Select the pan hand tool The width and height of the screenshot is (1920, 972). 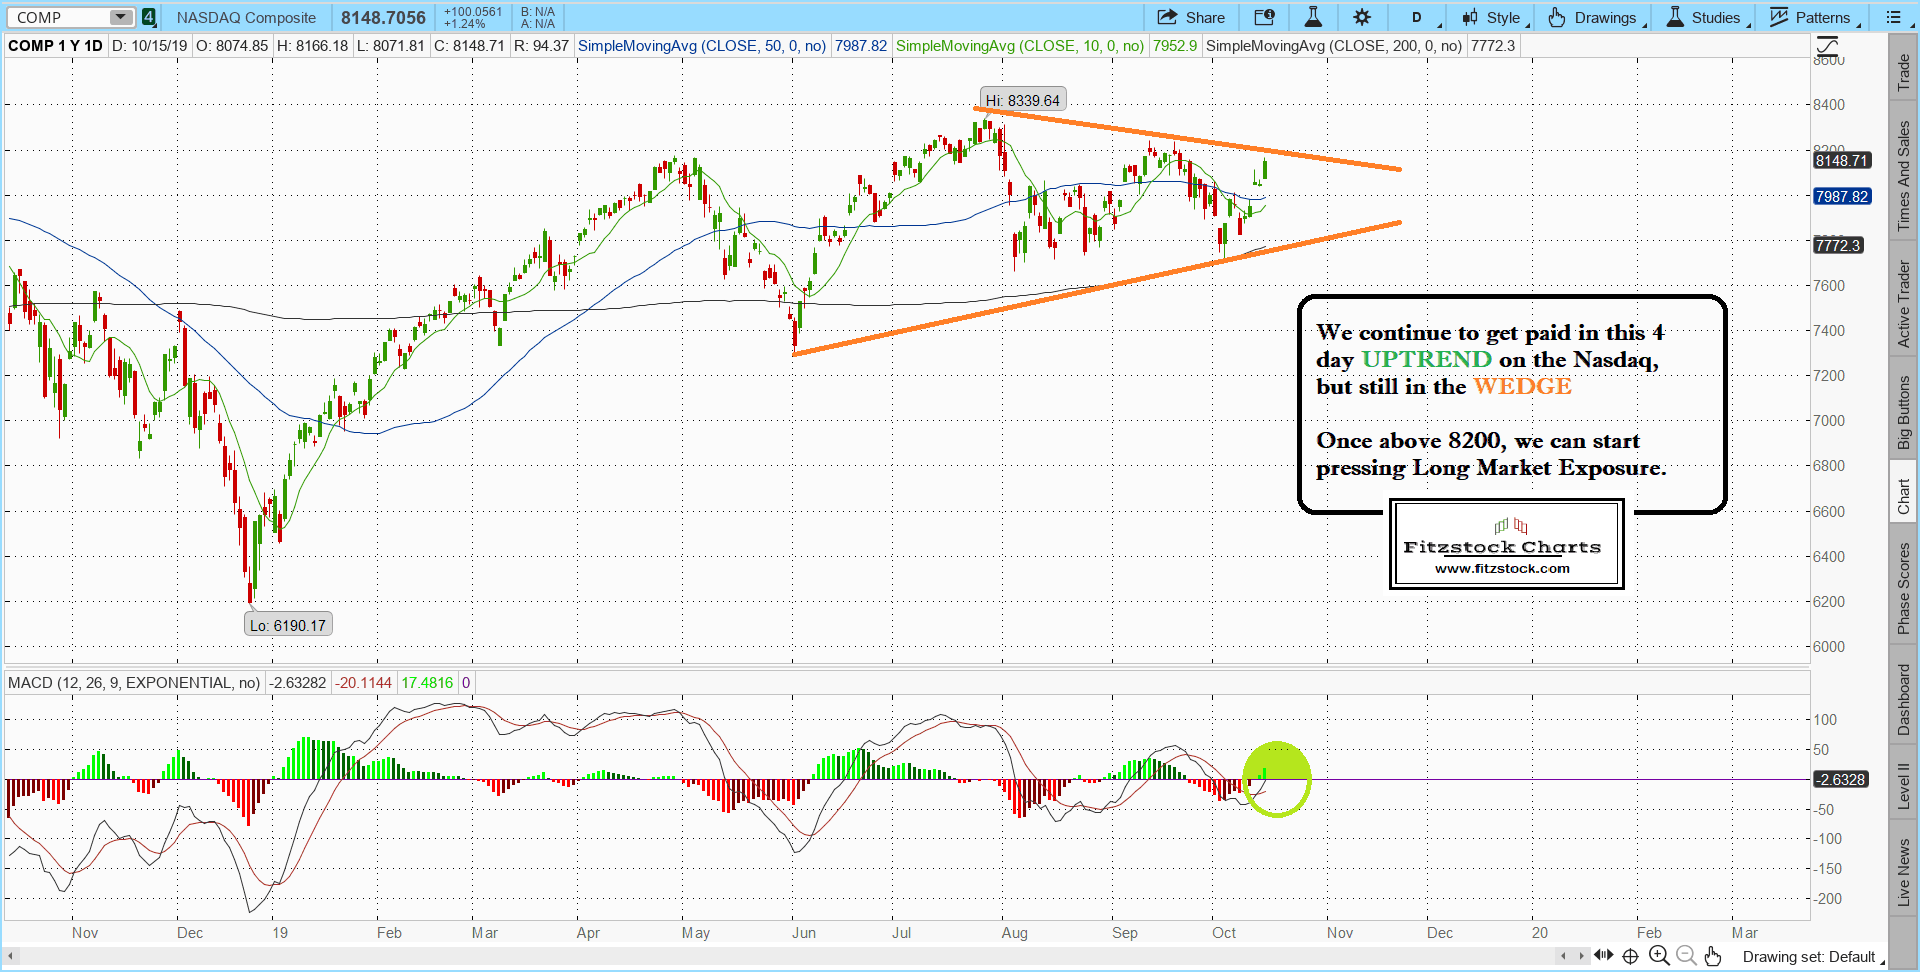pyautogui.click(x=1713, y=956)
